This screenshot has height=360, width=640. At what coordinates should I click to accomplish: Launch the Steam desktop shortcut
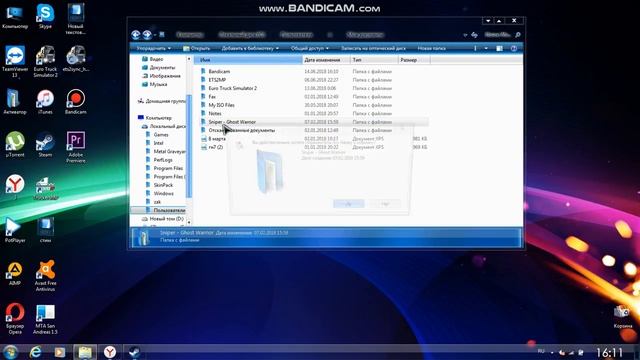pyautogui.click(x=45, y=144)
